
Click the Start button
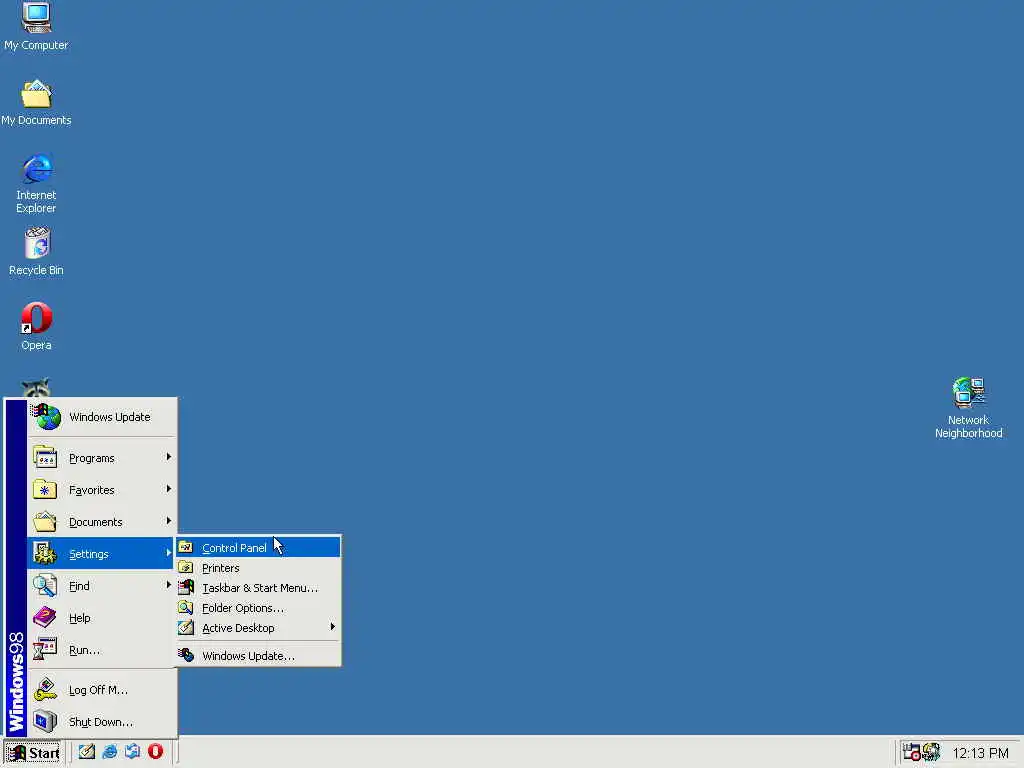pos(33,752)
